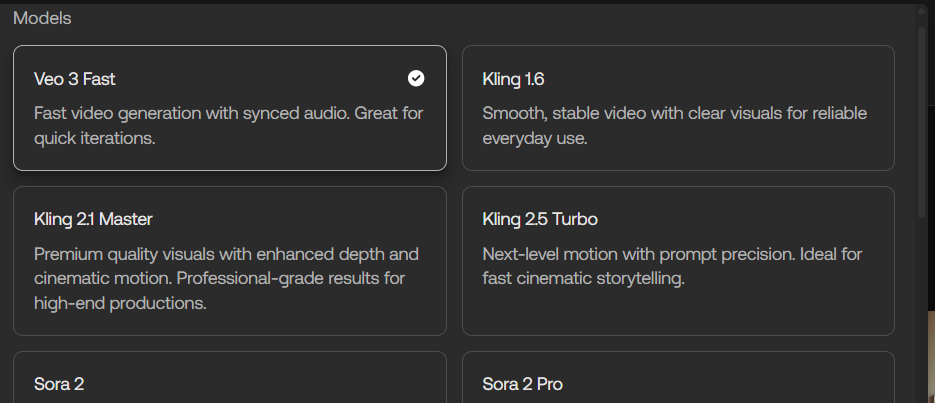The height and width of the screenshot is (403, 935).
Task: Click the 'Kling 2.1 Master' title text
Action: tap(93, 219)
